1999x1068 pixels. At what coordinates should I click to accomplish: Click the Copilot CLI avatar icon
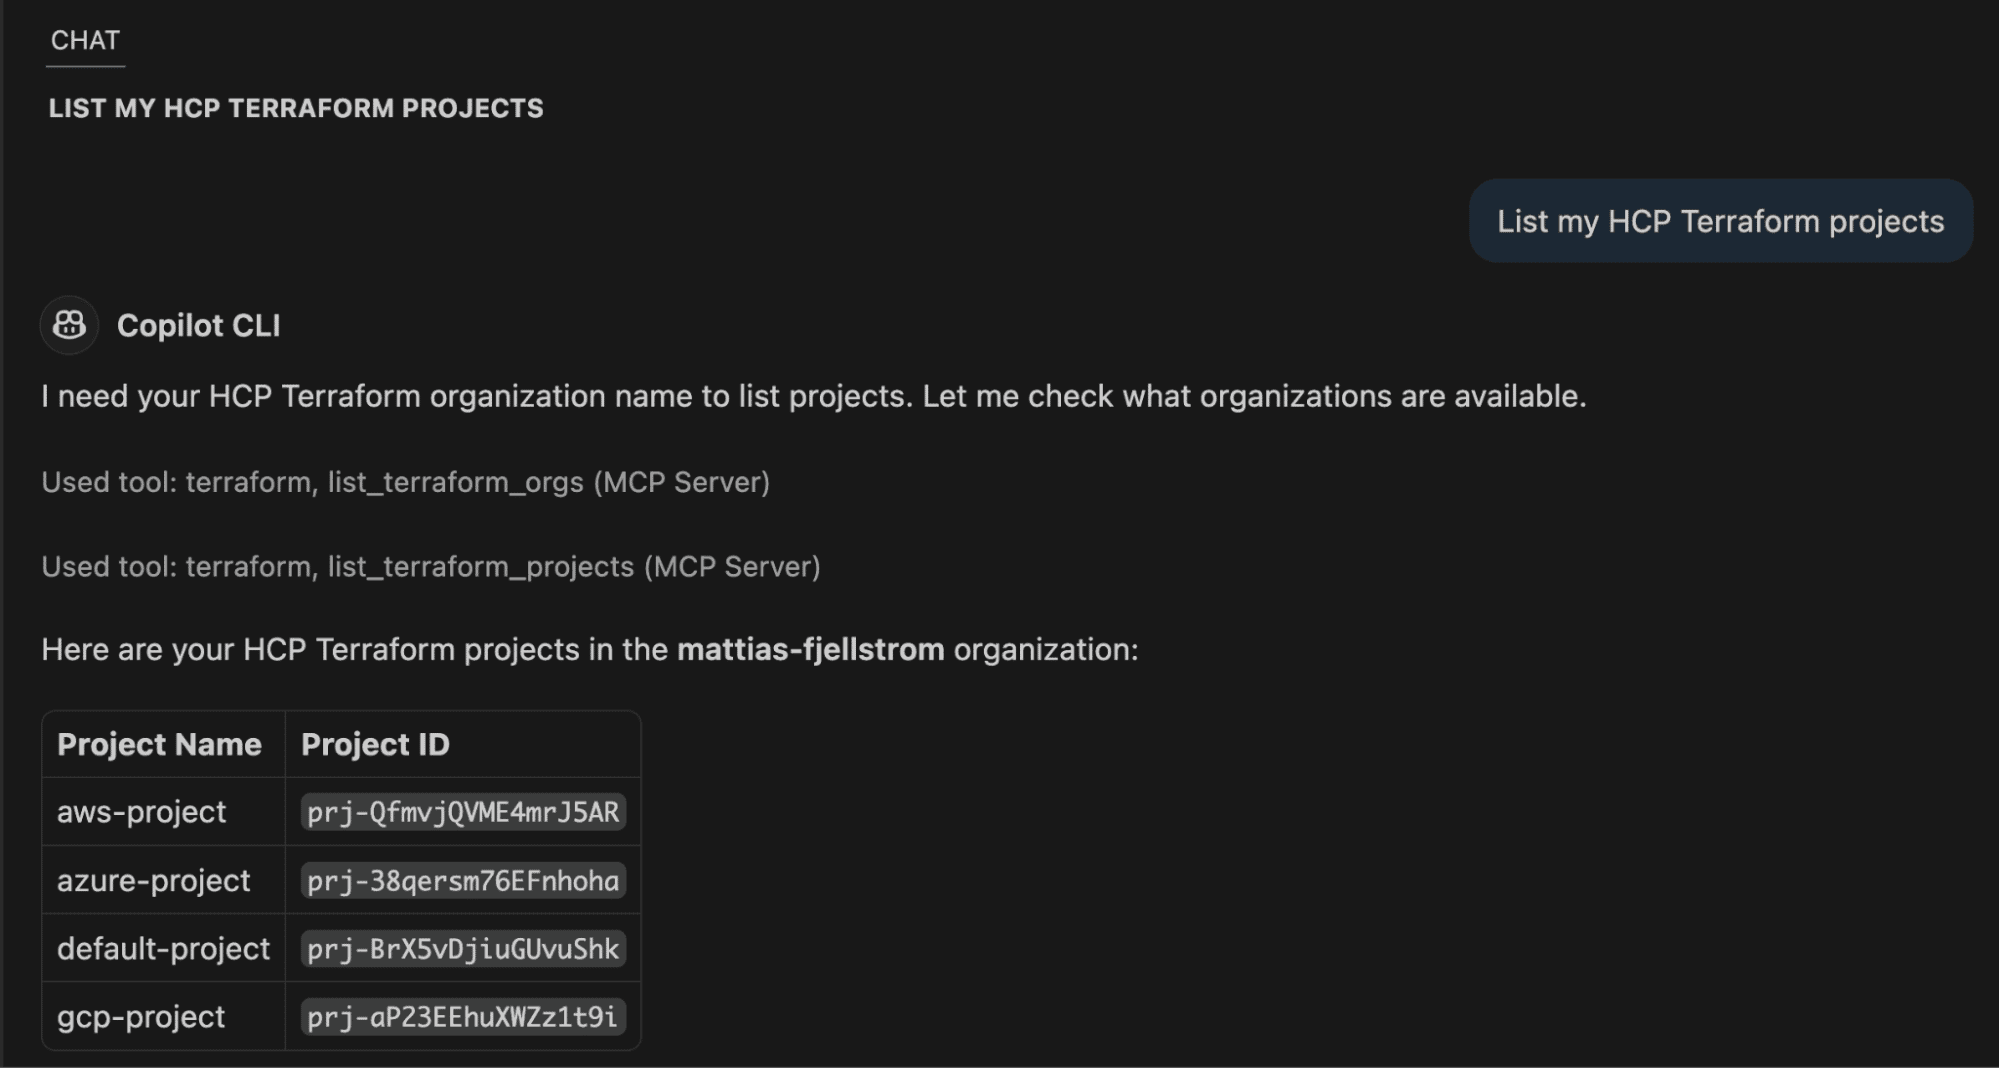click(69, 325)
